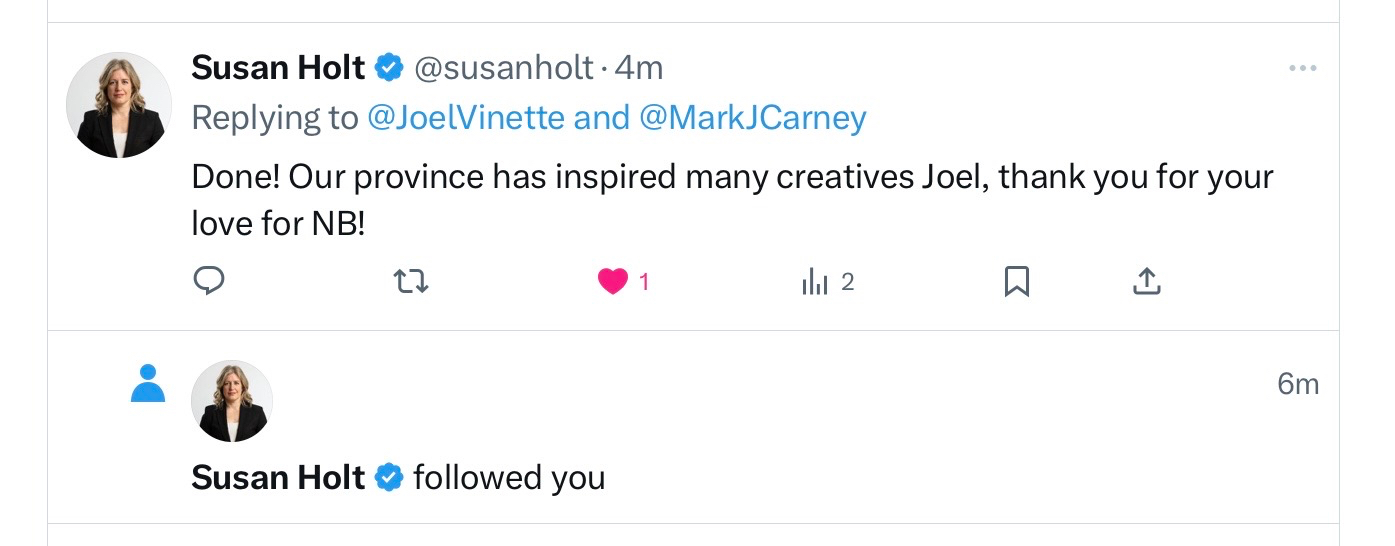Click verified badge in followed-you notification
Image resolution: width=1395 pixels, height=546 pixels.
click(388, 478)
